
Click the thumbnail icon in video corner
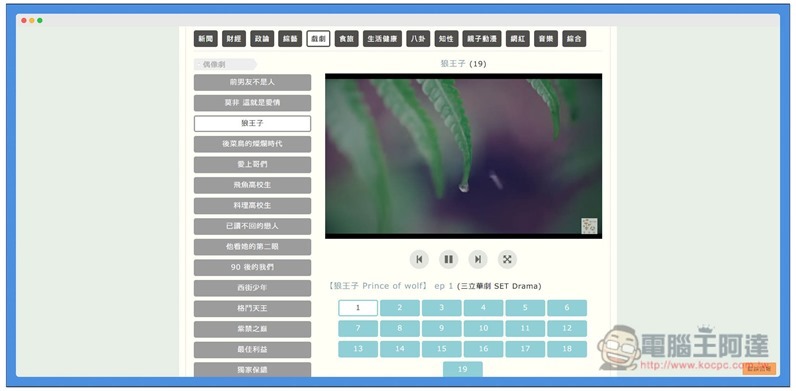coord(589,225)
